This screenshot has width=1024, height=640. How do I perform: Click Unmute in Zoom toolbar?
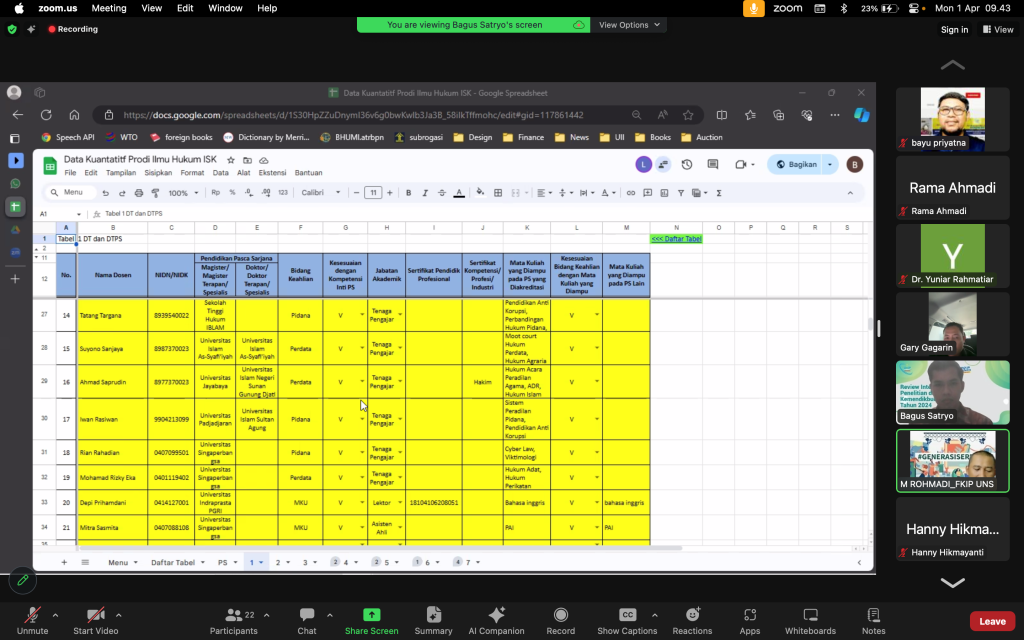pos(32,621)
